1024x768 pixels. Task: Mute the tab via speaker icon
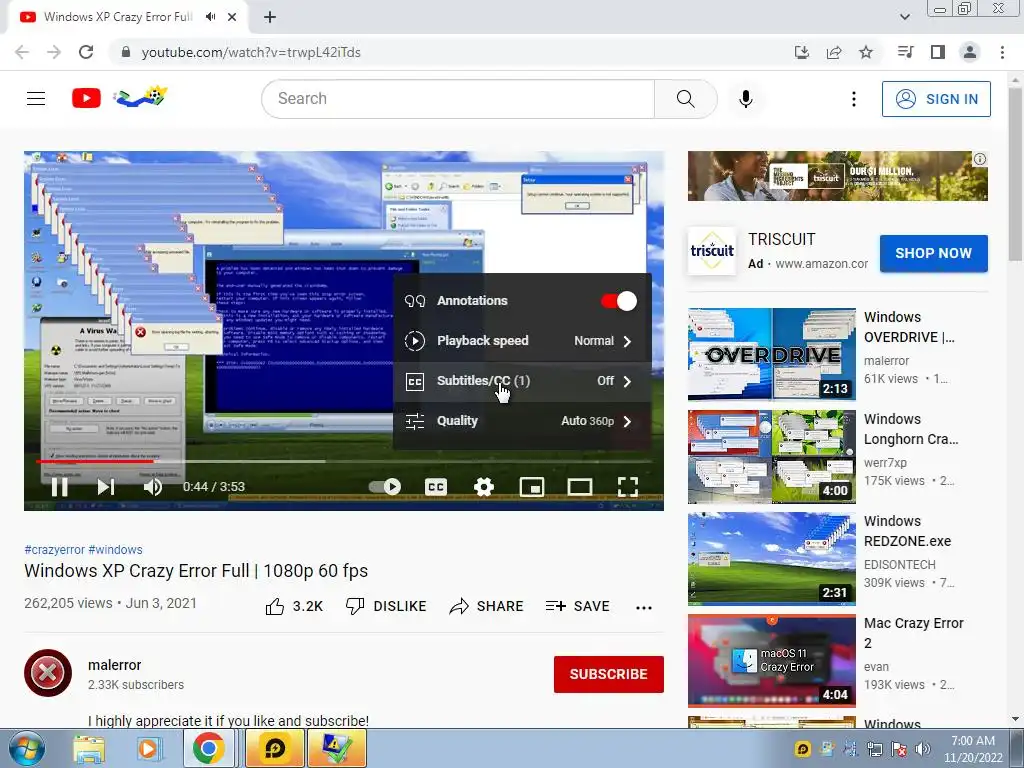coord(210,17)
